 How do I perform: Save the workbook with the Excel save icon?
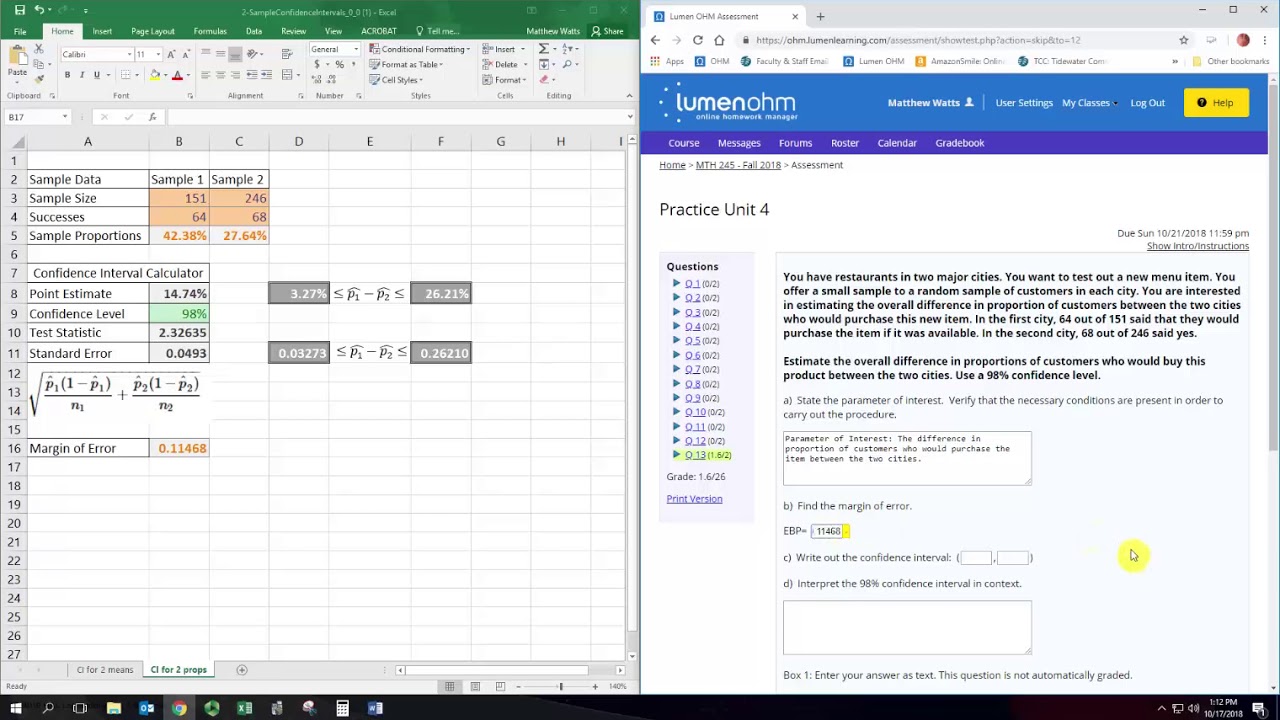coord(19,10)
